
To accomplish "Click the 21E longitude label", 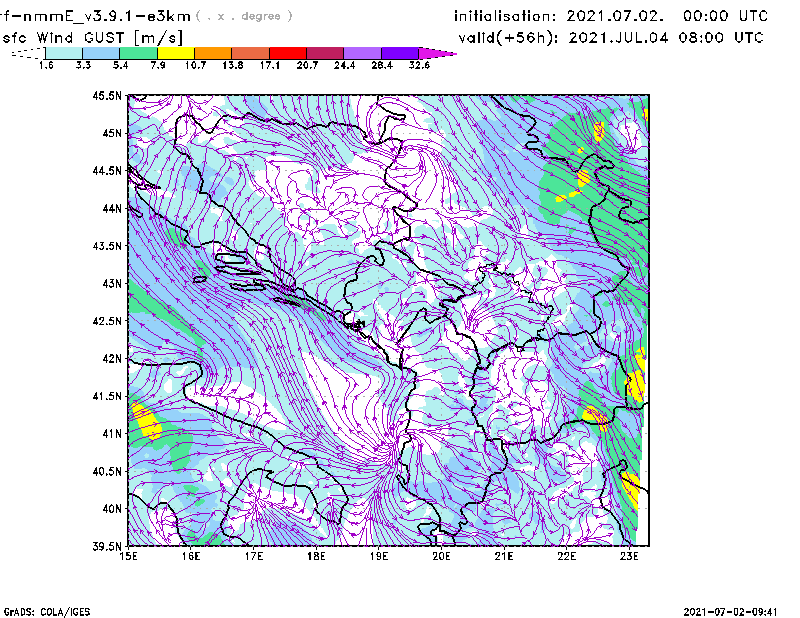I will (x=504, y=556).
